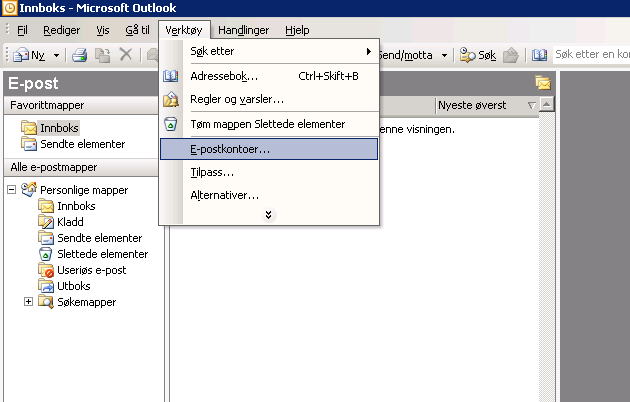Open the Hjelp menu
The width and height of the screenshot is (630, 402).
coord(297,30)
